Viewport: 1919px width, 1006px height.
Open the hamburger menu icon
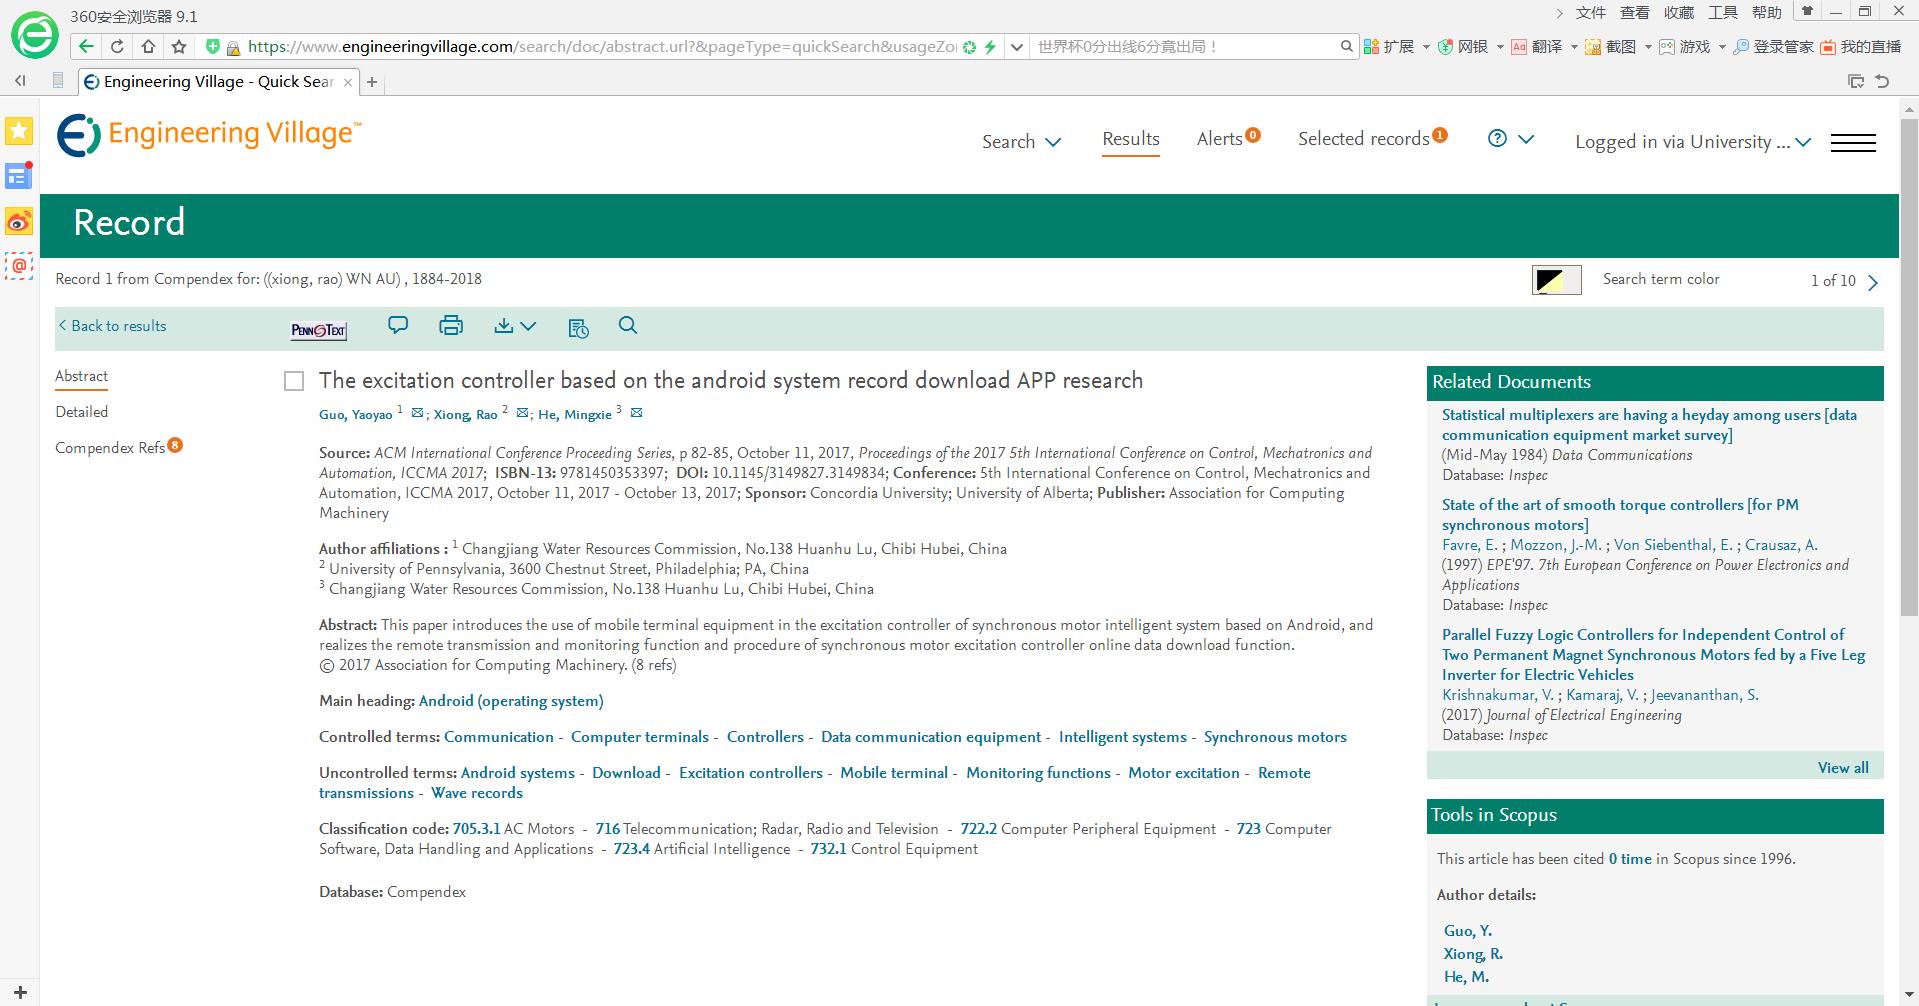[x=1852, y=143]
